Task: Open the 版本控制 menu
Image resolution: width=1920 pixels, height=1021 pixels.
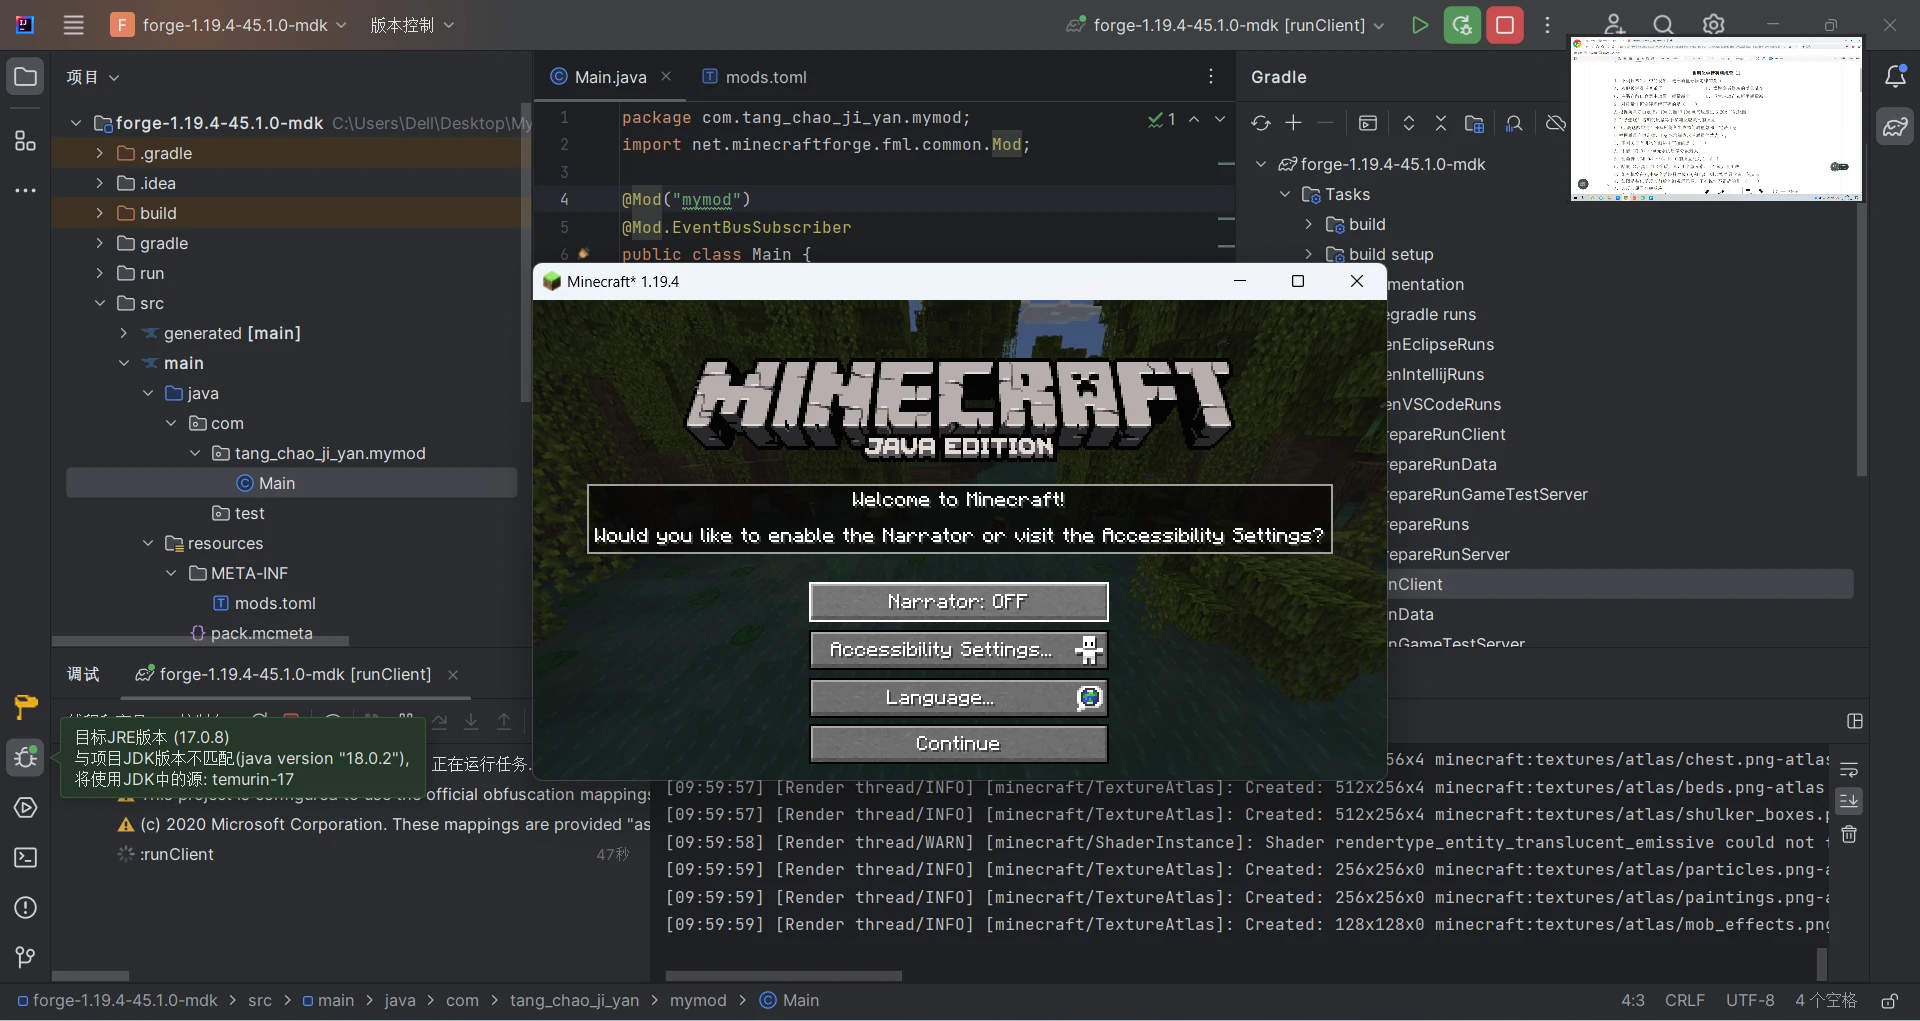Action: pos(411,25)
